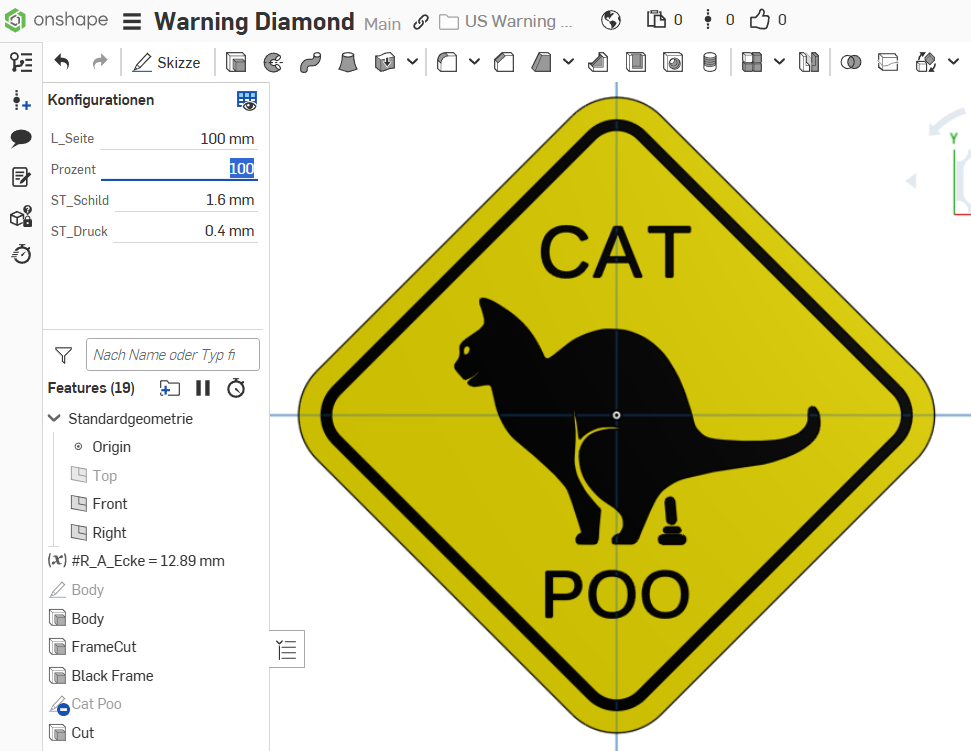Viewport: 971px width, 751px height.
Task: Click the ST_Schild value field
Action: (186, 200)
